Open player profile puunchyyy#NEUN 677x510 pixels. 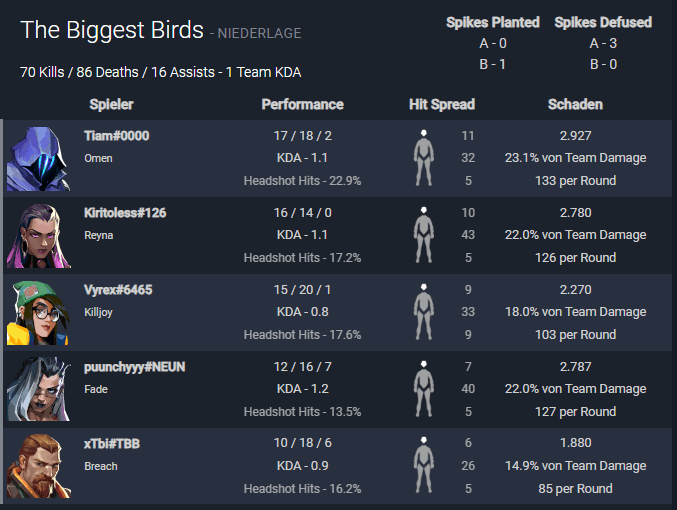click(134, 367)
